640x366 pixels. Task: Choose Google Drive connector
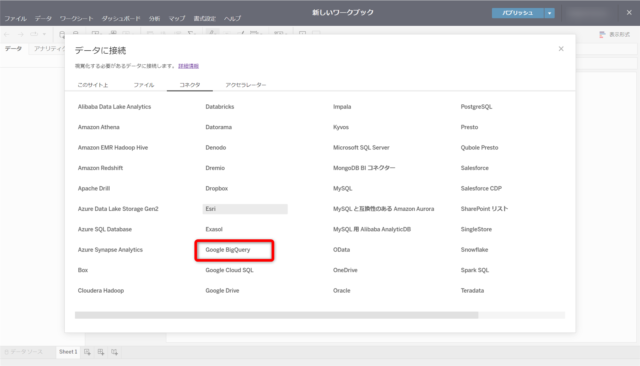222,291
